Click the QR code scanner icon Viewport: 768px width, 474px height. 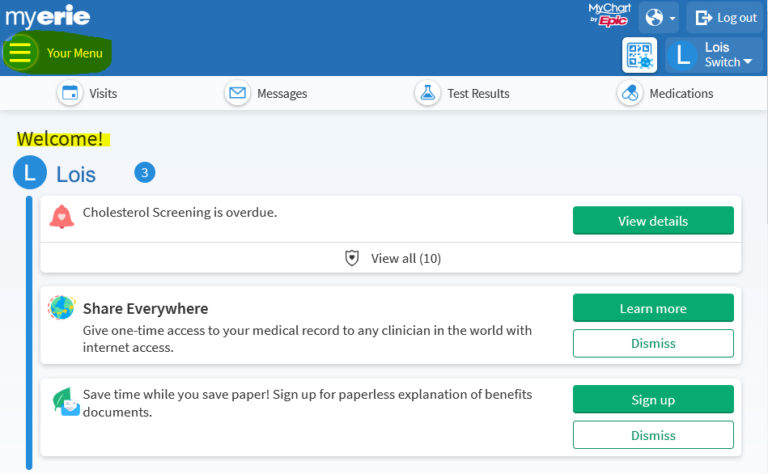point(639,55)
